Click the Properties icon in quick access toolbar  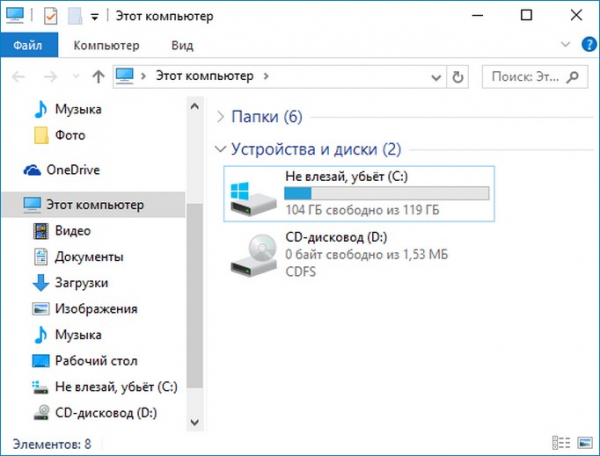51,16
